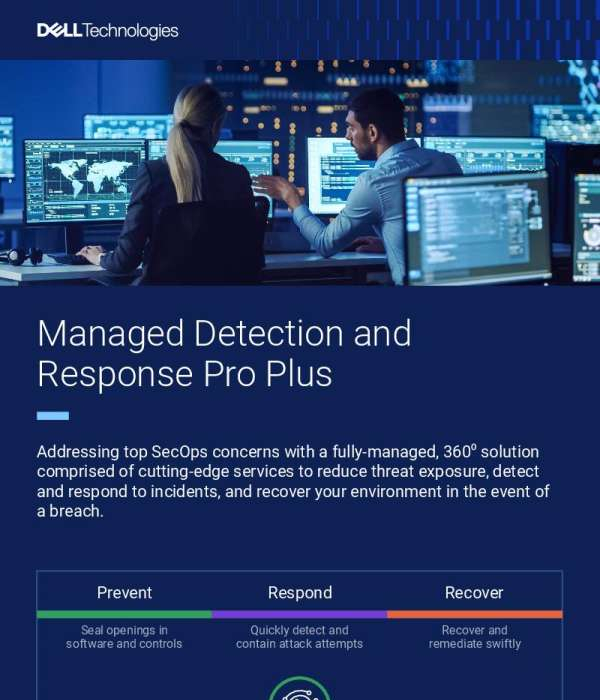Click the large foreground monitor on the right

coord(476,228)
